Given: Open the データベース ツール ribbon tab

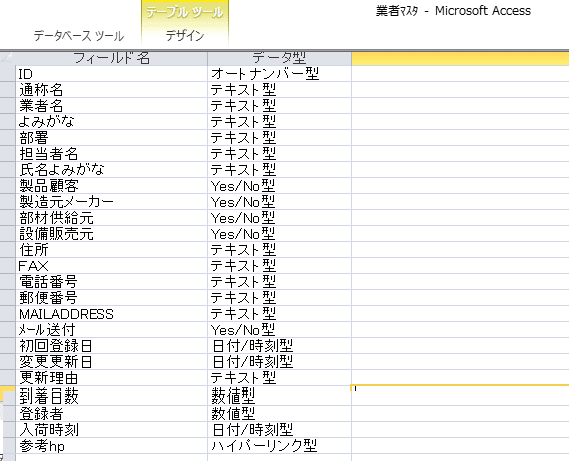Looking at the screenshot, I should click(79, 36).
